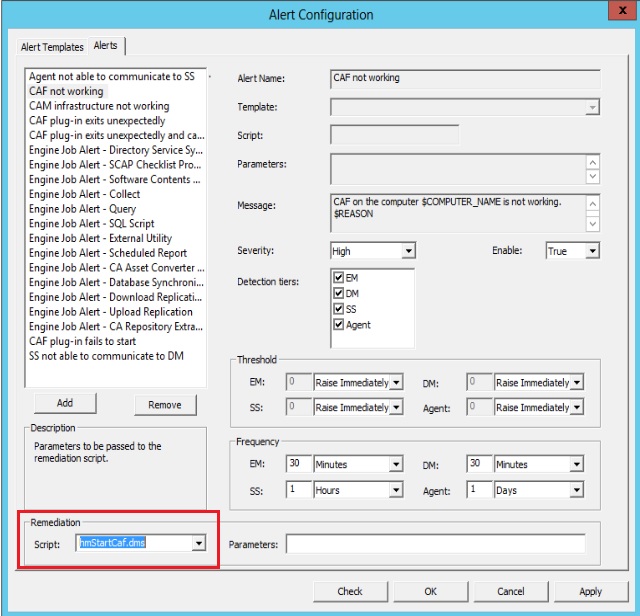
Task: Uncheck the DM detection tier
Action: point(340,293)
